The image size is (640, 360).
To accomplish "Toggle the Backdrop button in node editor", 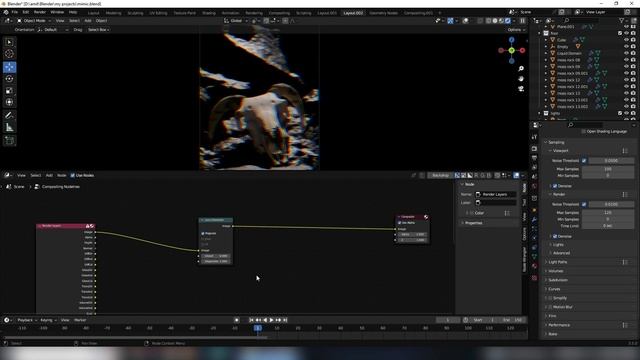I will pos(440,176).
